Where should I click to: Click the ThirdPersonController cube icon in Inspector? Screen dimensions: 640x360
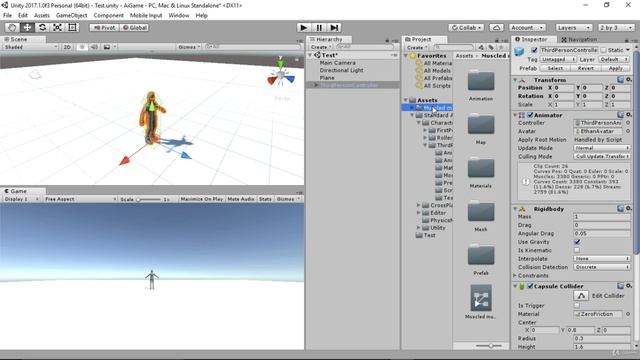pyautogui.click(x=520, y=51)
